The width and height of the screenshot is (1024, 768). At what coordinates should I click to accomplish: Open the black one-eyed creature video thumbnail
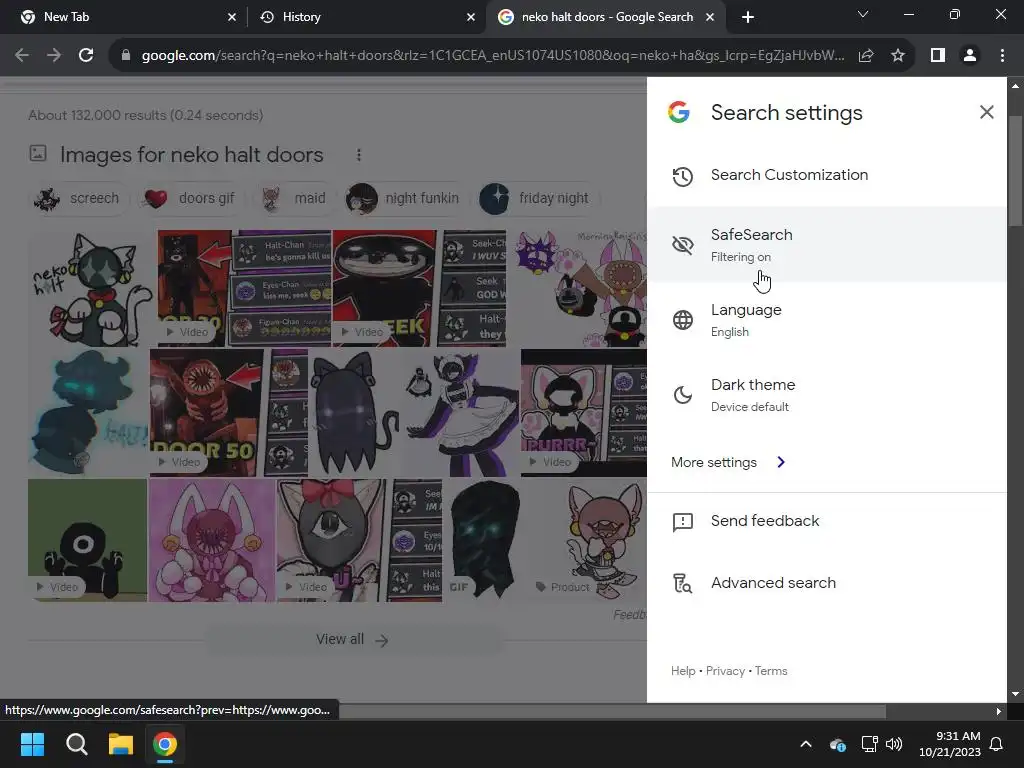click(x=88, y=540)
